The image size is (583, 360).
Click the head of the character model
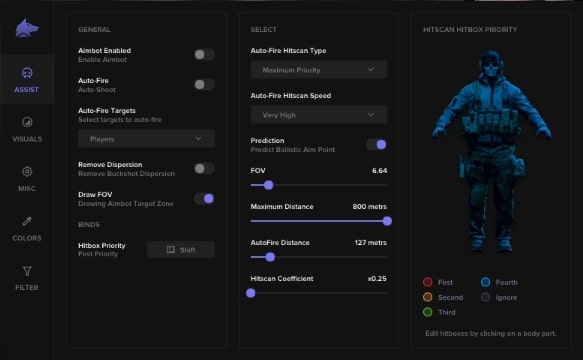coord(491,65)
